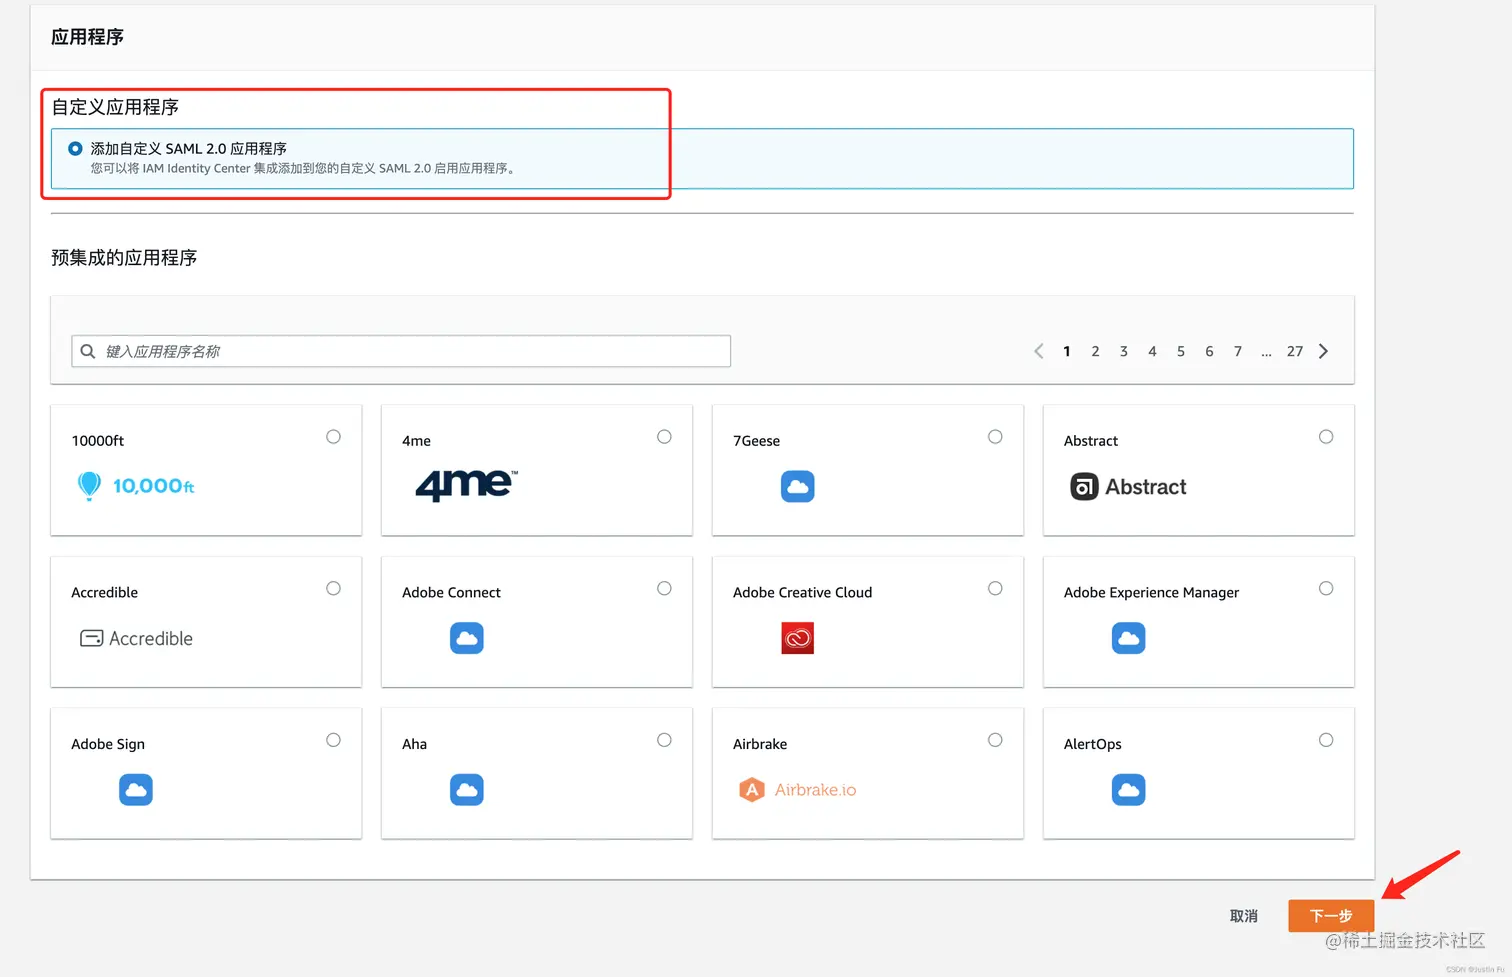Open pagination page 2
This screenshot has height=977, width=1512.
[1095, 352]
